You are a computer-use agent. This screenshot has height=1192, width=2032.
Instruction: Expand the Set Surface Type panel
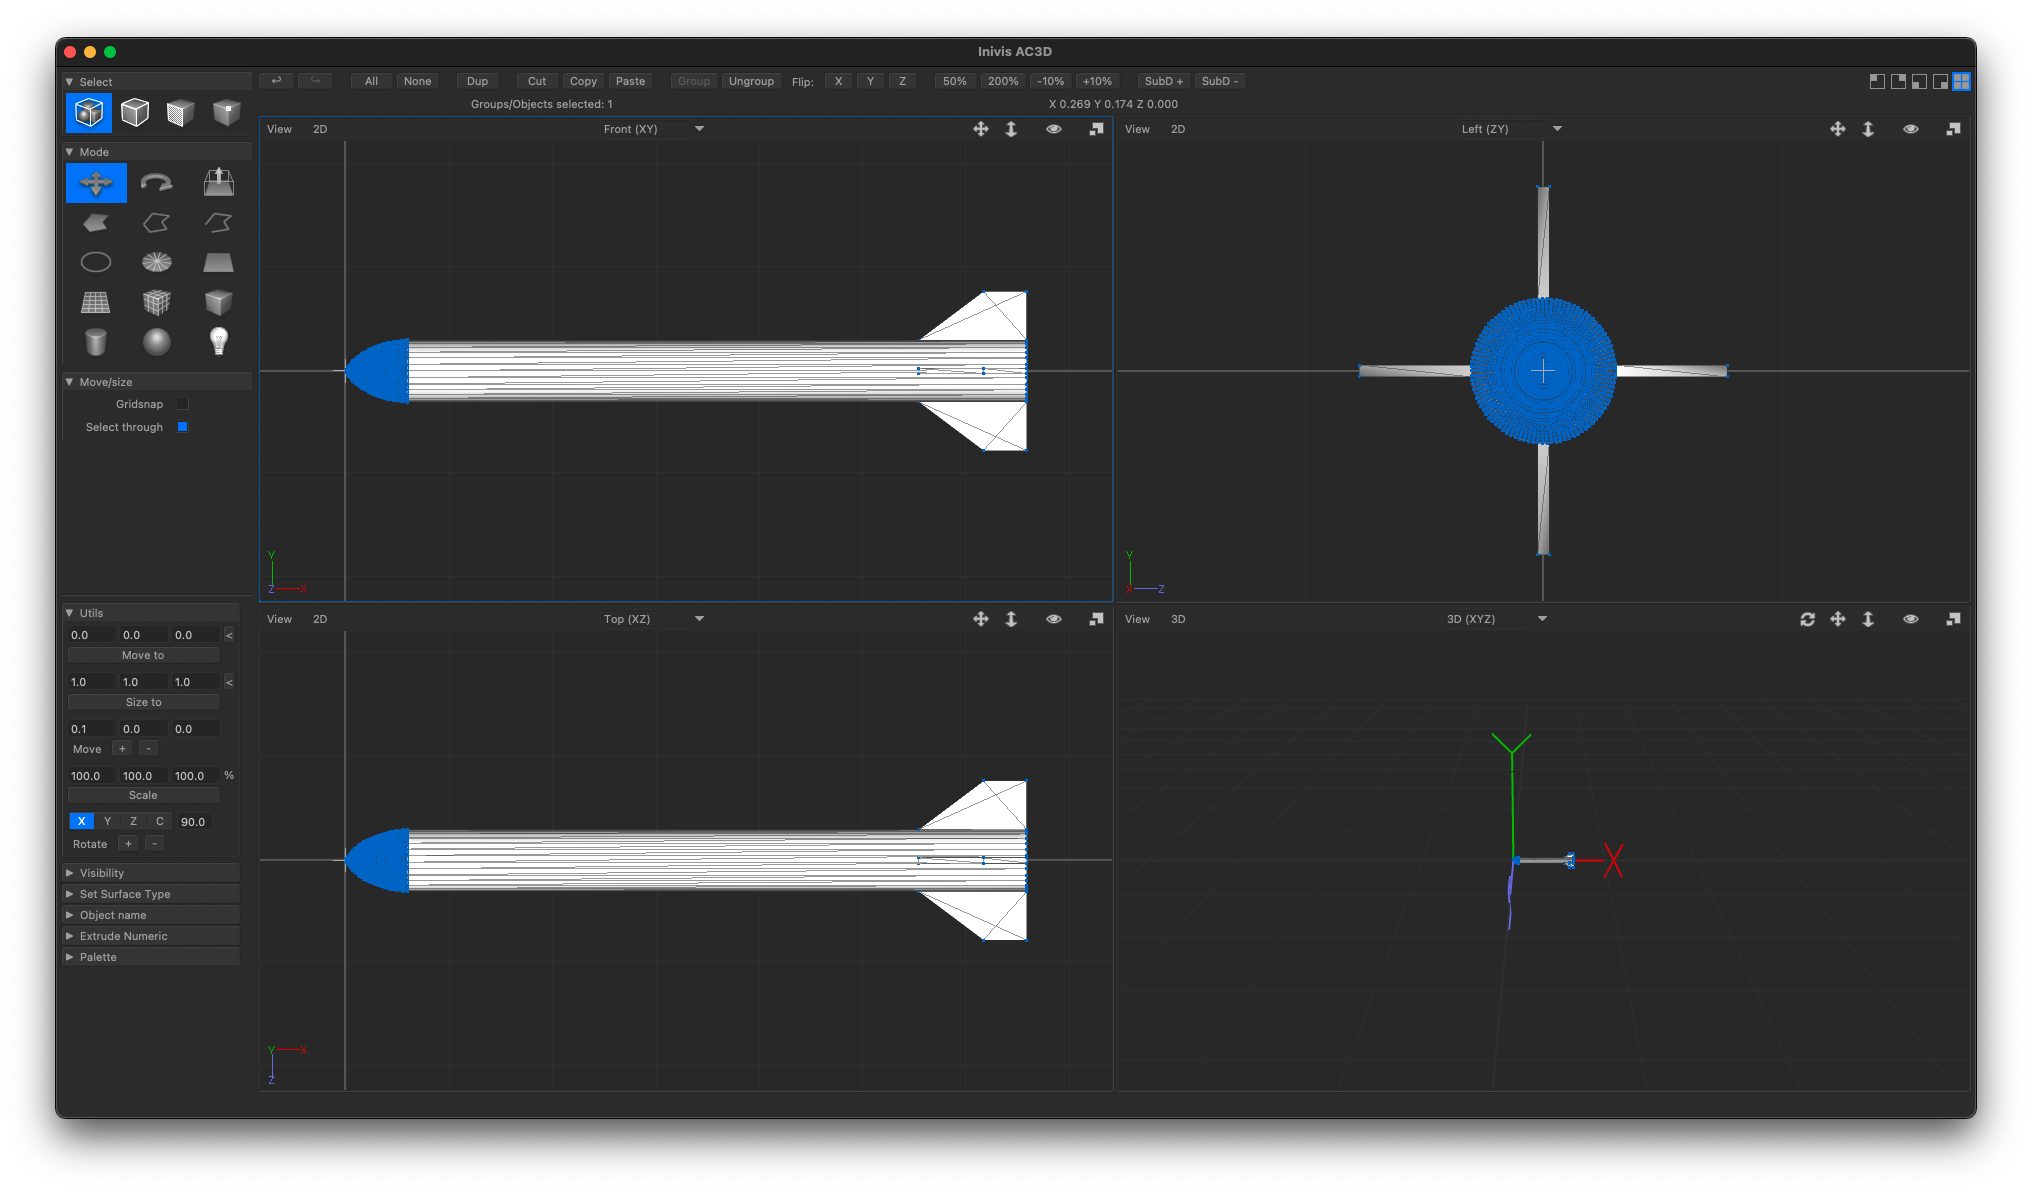[125, 894]
